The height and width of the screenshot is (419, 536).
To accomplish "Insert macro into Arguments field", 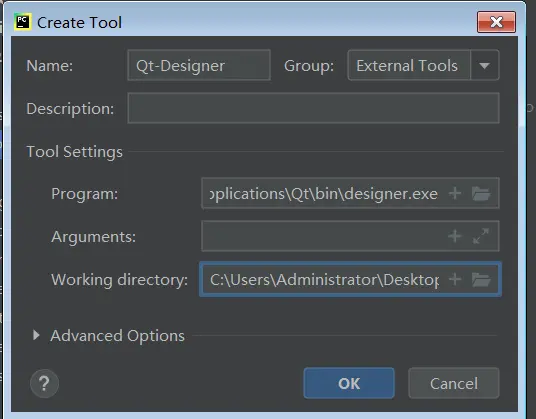I will point(455,236).
